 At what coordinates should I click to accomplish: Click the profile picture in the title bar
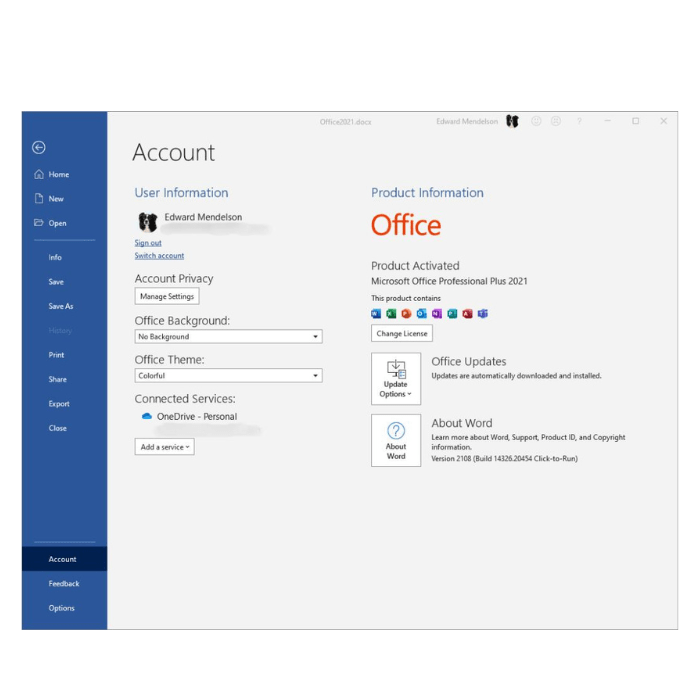point(512,121)
